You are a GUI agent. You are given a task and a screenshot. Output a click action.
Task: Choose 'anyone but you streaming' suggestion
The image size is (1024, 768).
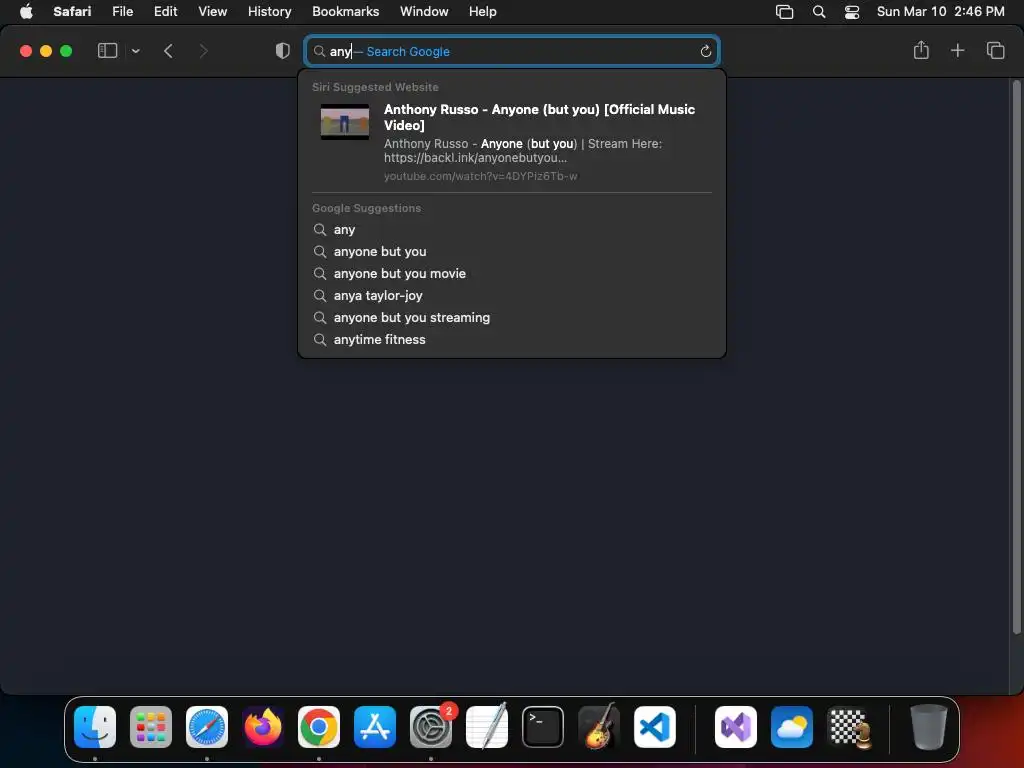[x=512, y=317]
